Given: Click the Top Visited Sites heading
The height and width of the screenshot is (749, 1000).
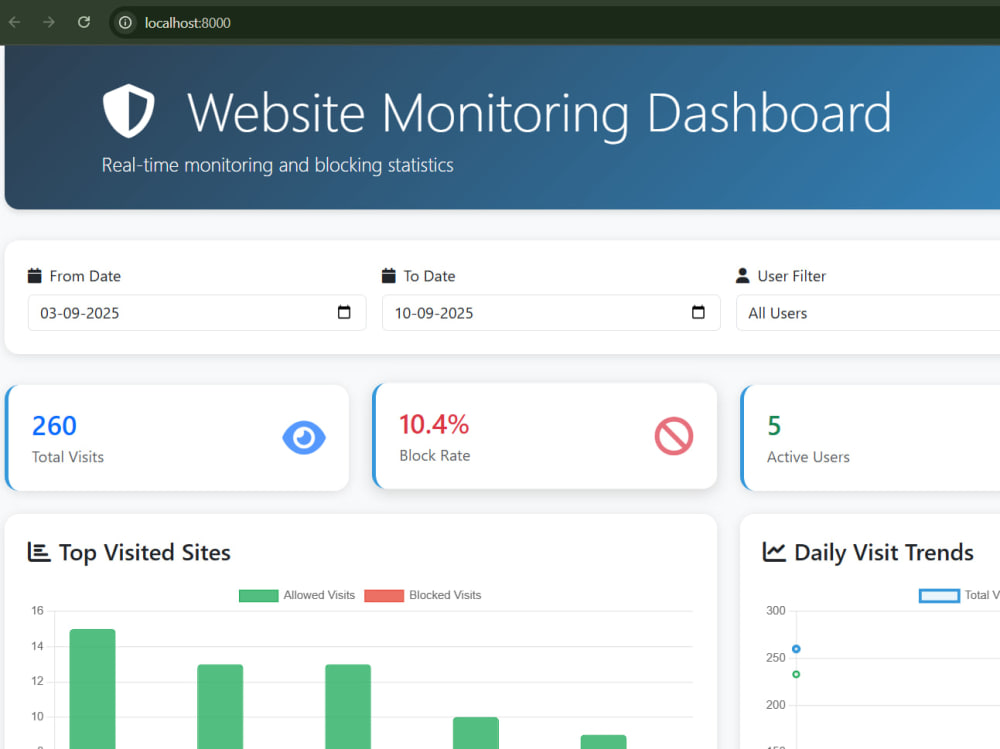Looking at the screenshot, I should point(145,552).
